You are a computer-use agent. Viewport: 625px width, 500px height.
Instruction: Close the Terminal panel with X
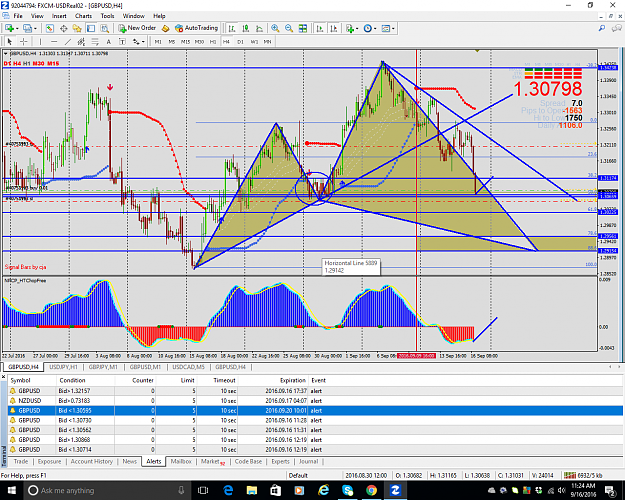4,376
